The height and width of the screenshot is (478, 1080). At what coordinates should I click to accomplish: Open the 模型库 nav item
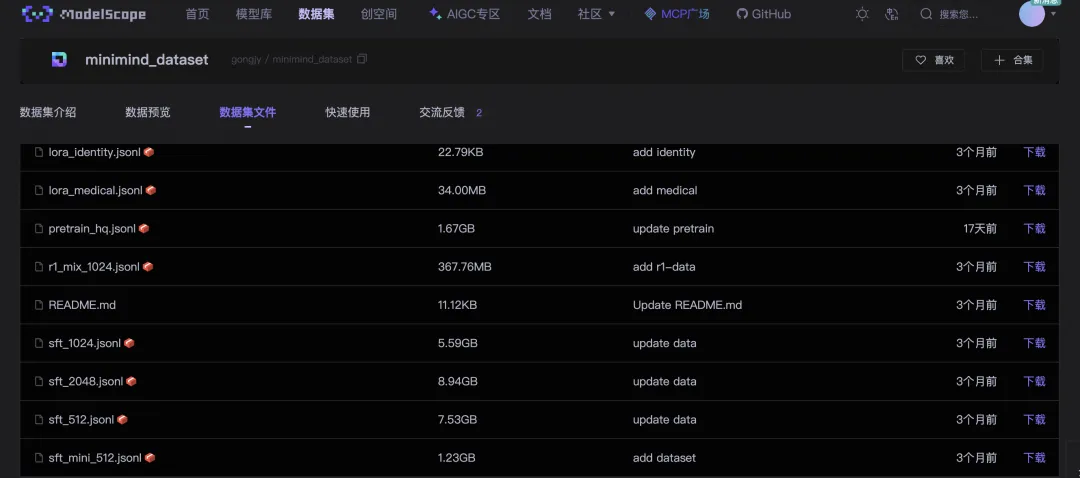coord(253,14)
